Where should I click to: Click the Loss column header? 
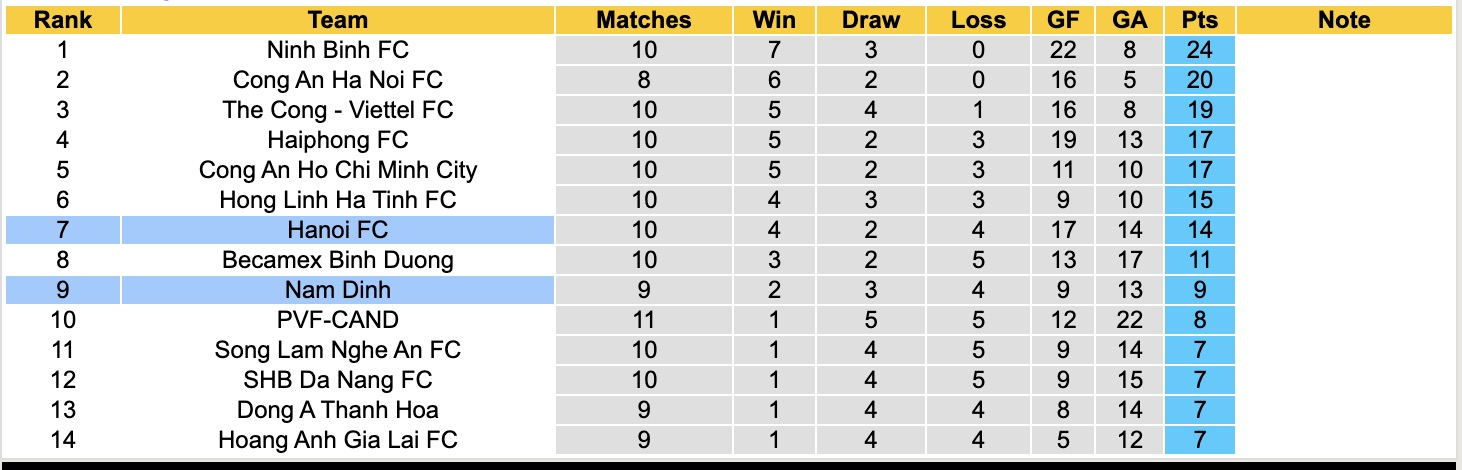978,20
